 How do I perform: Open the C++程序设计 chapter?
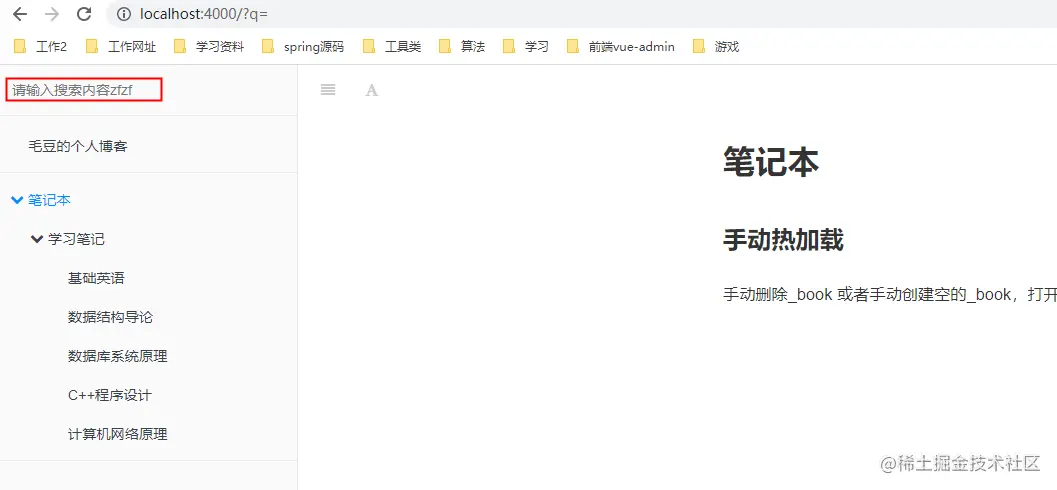coord(109,396)
